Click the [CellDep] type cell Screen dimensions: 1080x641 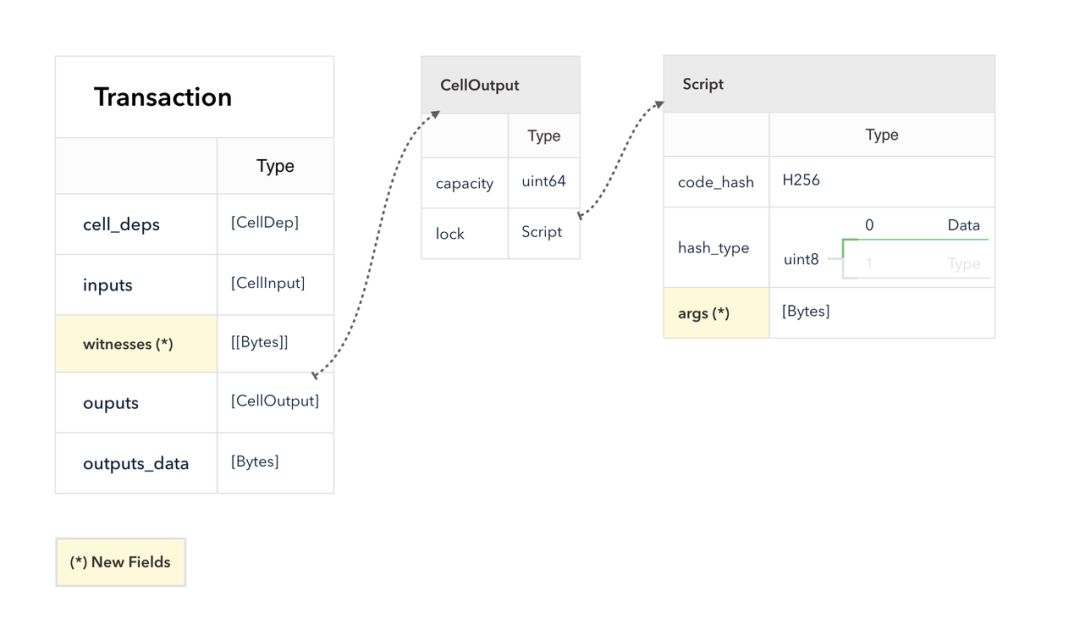click(x=264, y=222)
